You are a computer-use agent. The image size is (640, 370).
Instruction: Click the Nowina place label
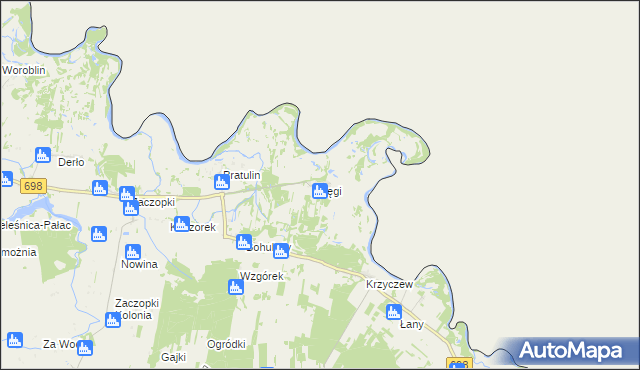(x=139, y=264)
